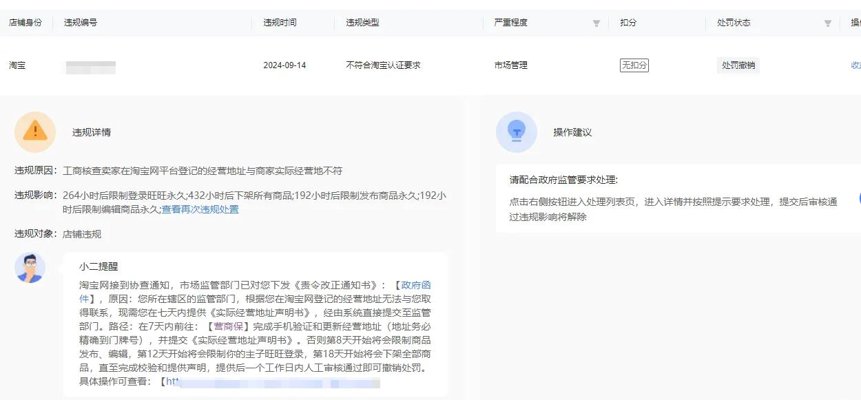Click the 处罚撤销 status tag

coord(738,65)
